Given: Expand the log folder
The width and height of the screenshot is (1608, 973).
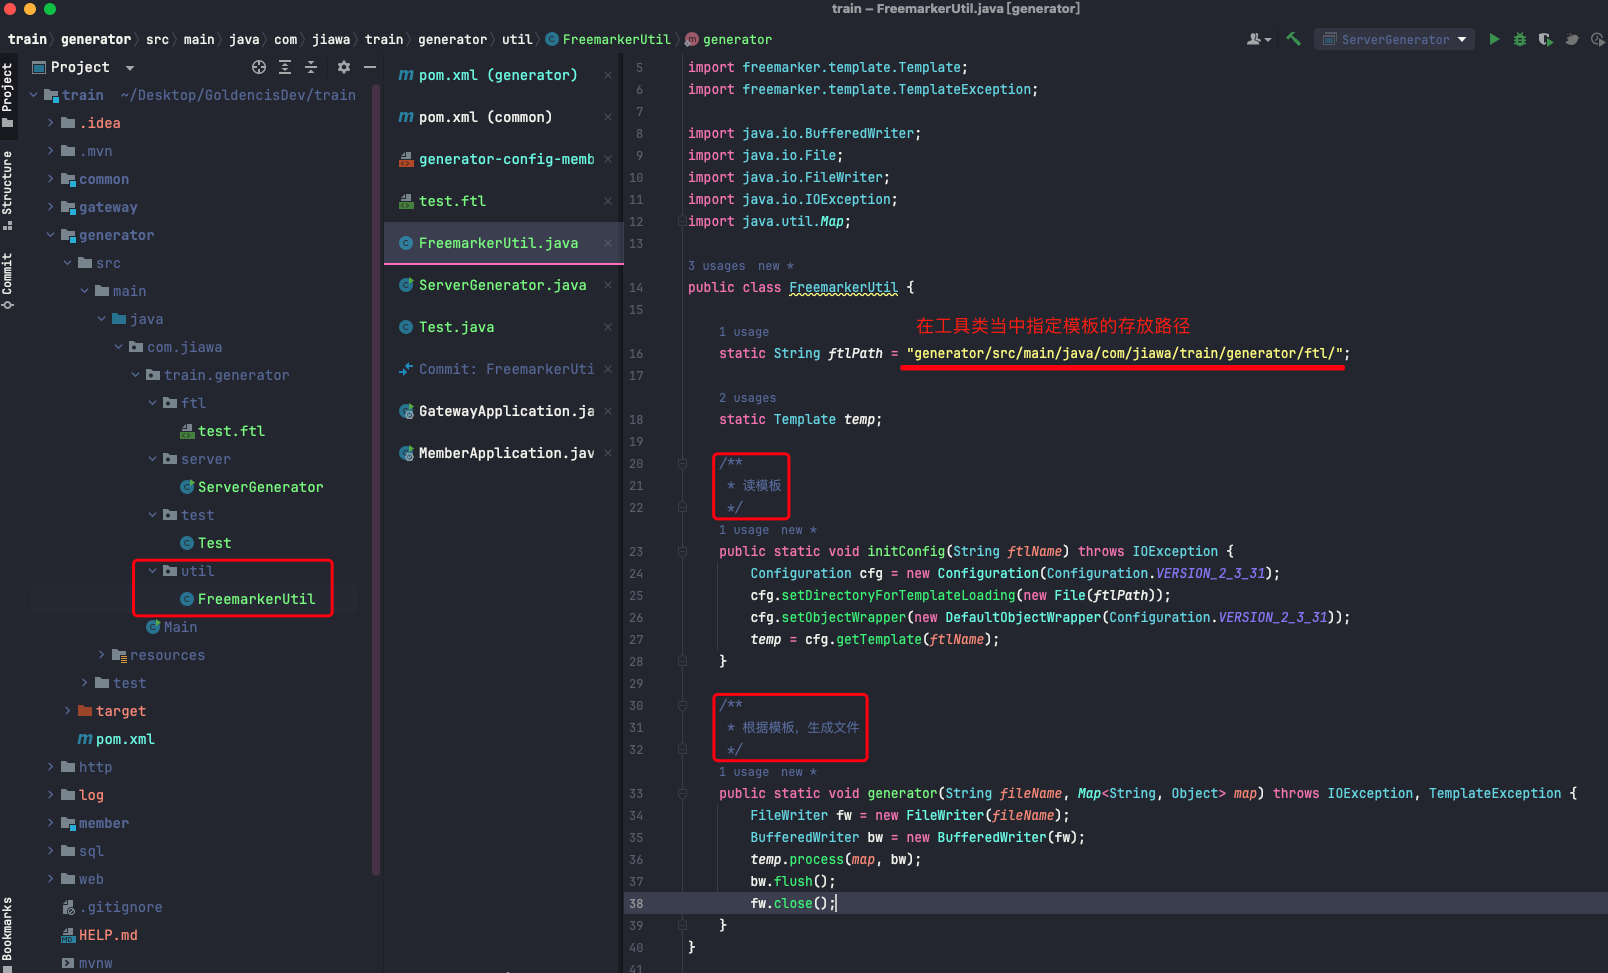Looking at the screenshot, I should click(50, 795).
